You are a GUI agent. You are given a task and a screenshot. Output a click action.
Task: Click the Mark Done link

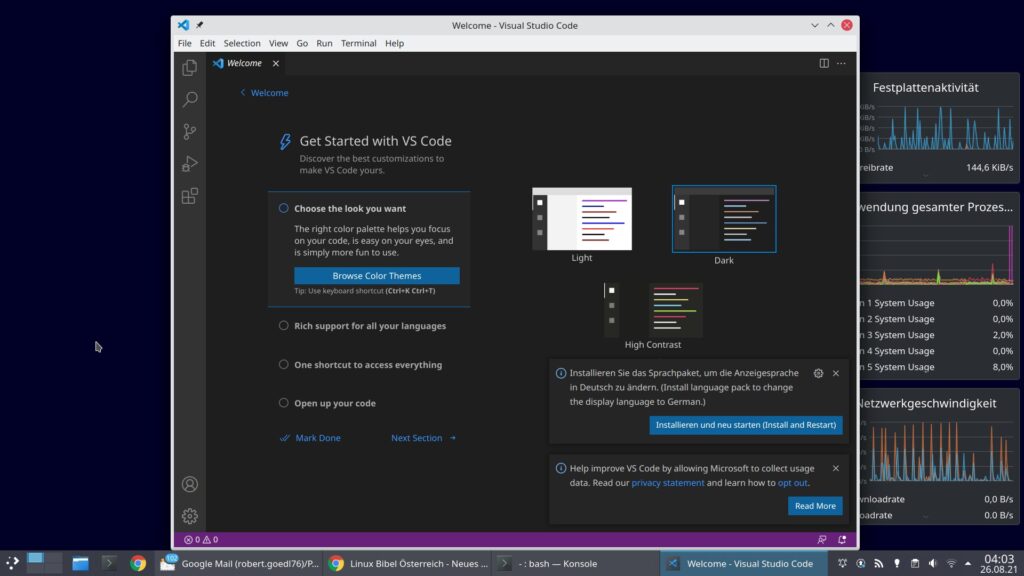click(310, 438)
